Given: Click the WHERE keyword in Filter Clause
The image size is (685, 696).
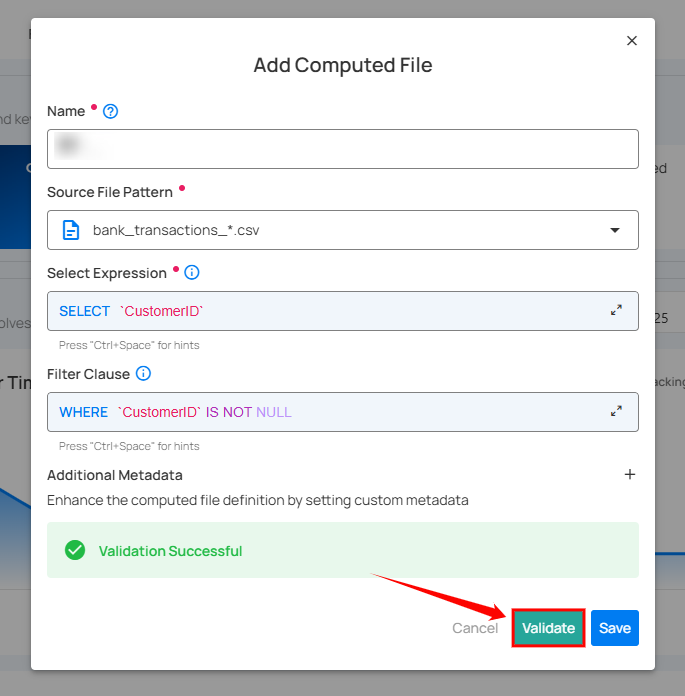Looking at the screenshot, I should click(84, 412).
